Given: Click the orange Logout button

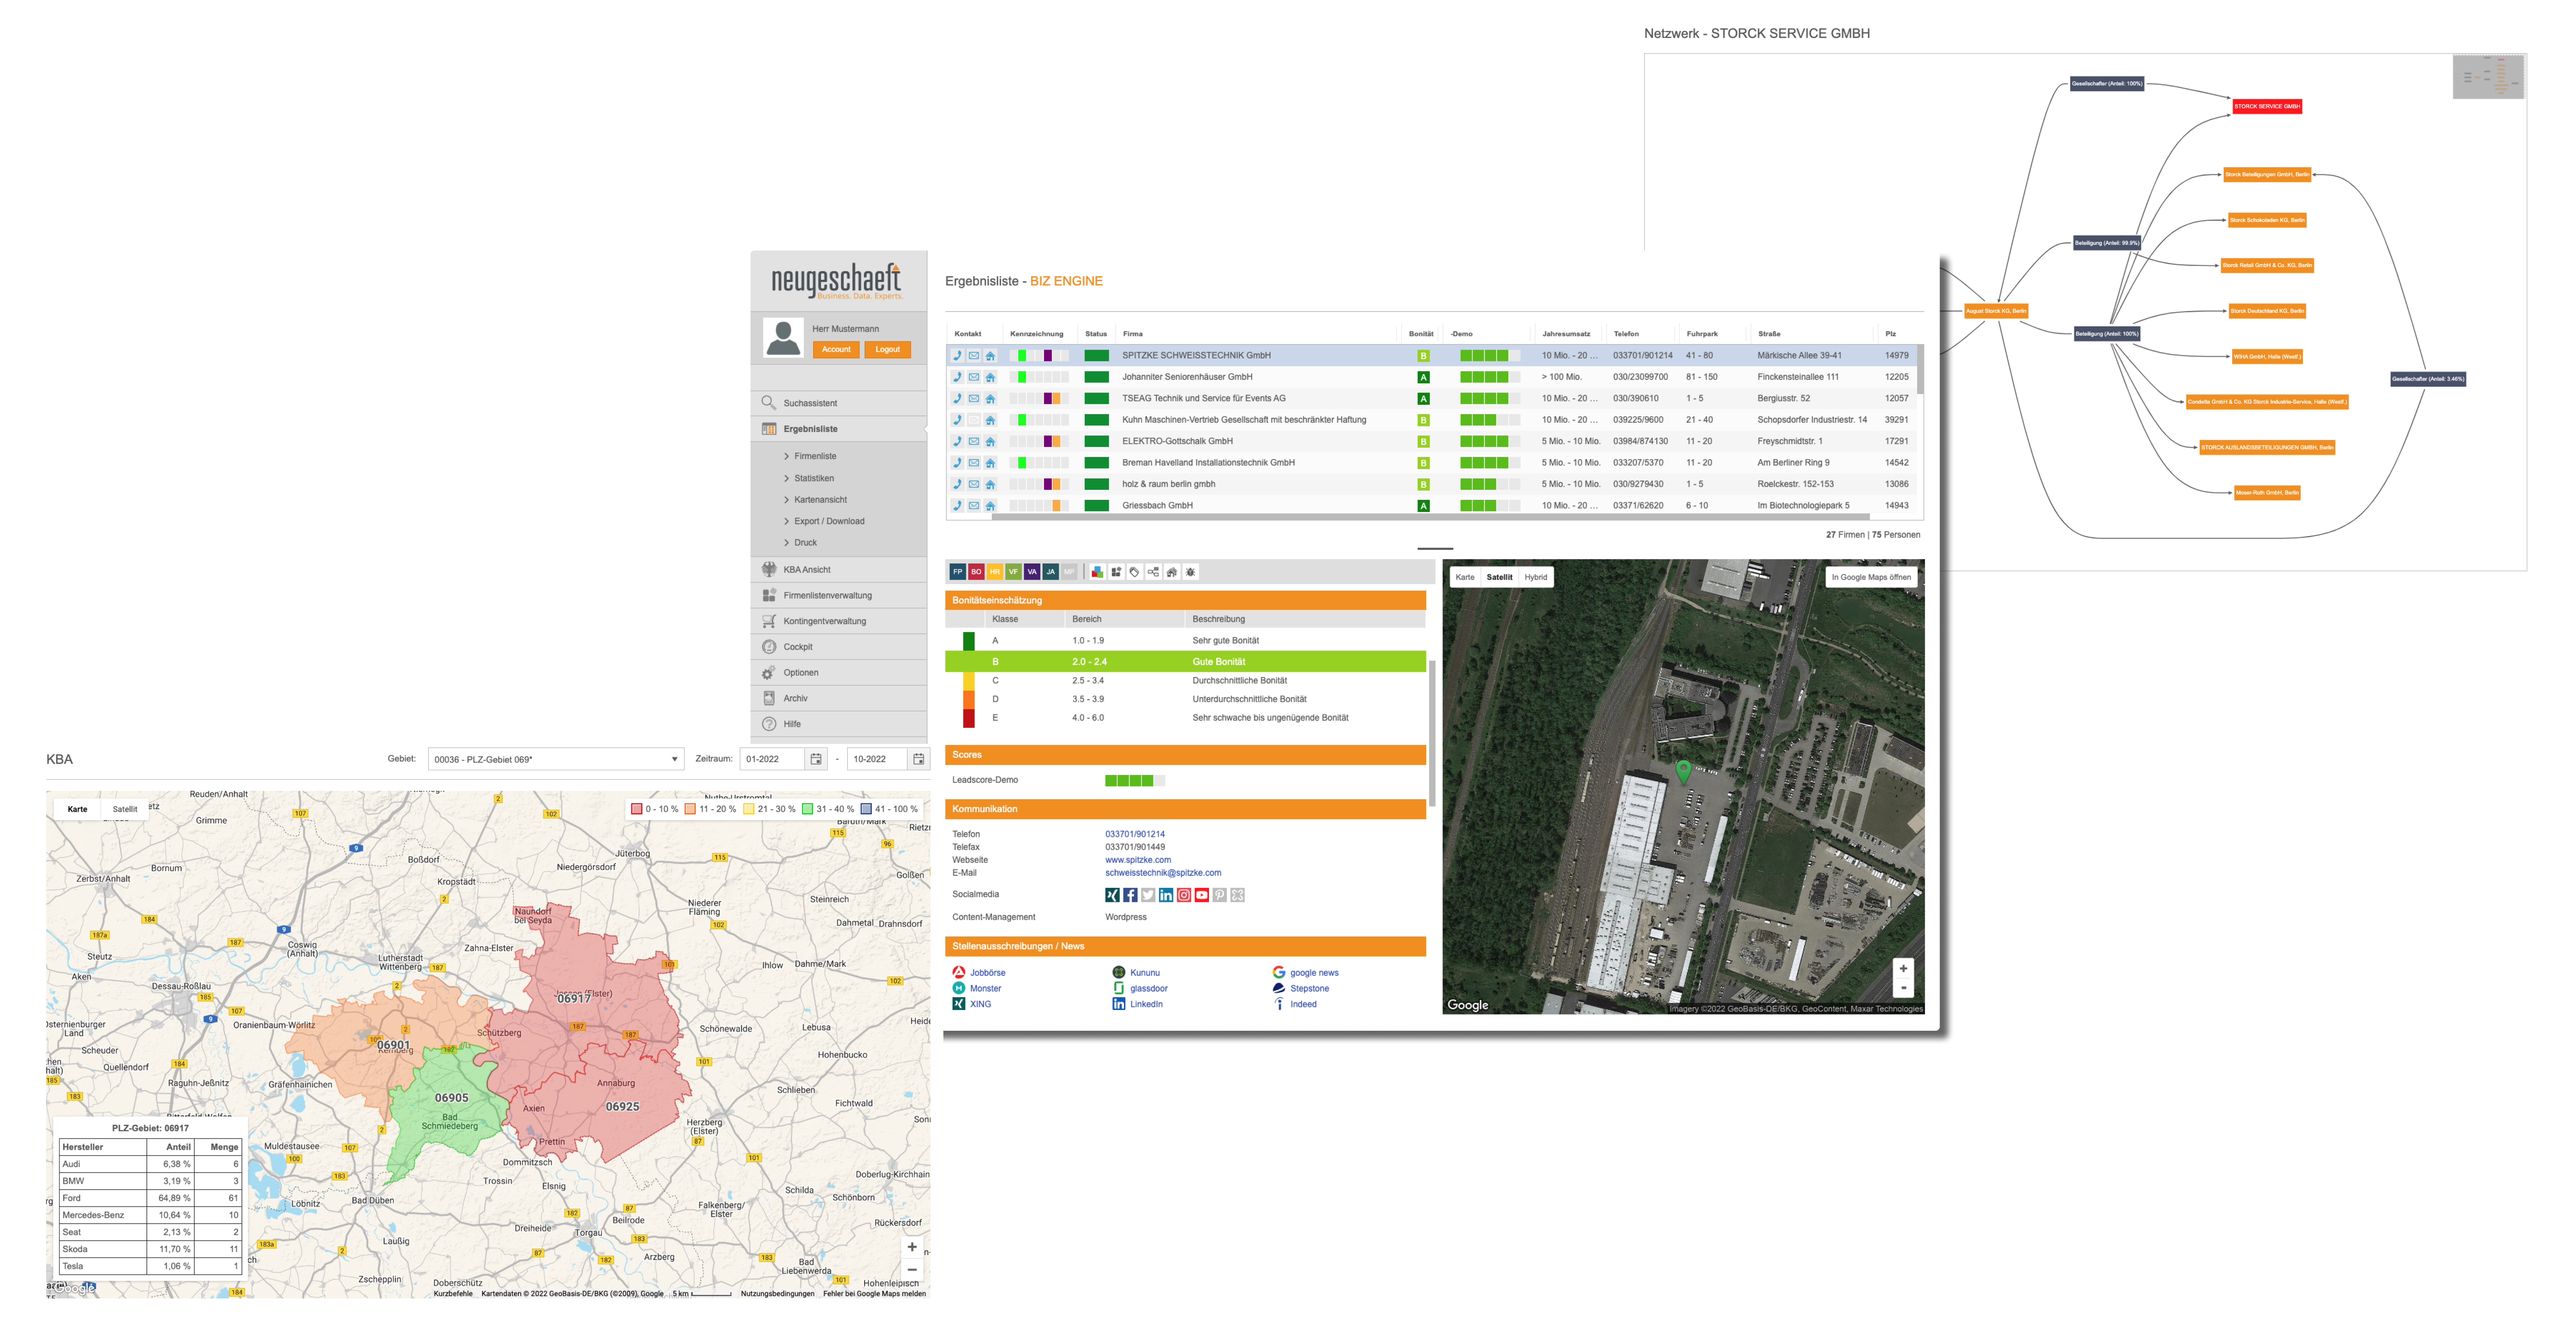Looking at the screenshot, I should (x=887, y=350).
